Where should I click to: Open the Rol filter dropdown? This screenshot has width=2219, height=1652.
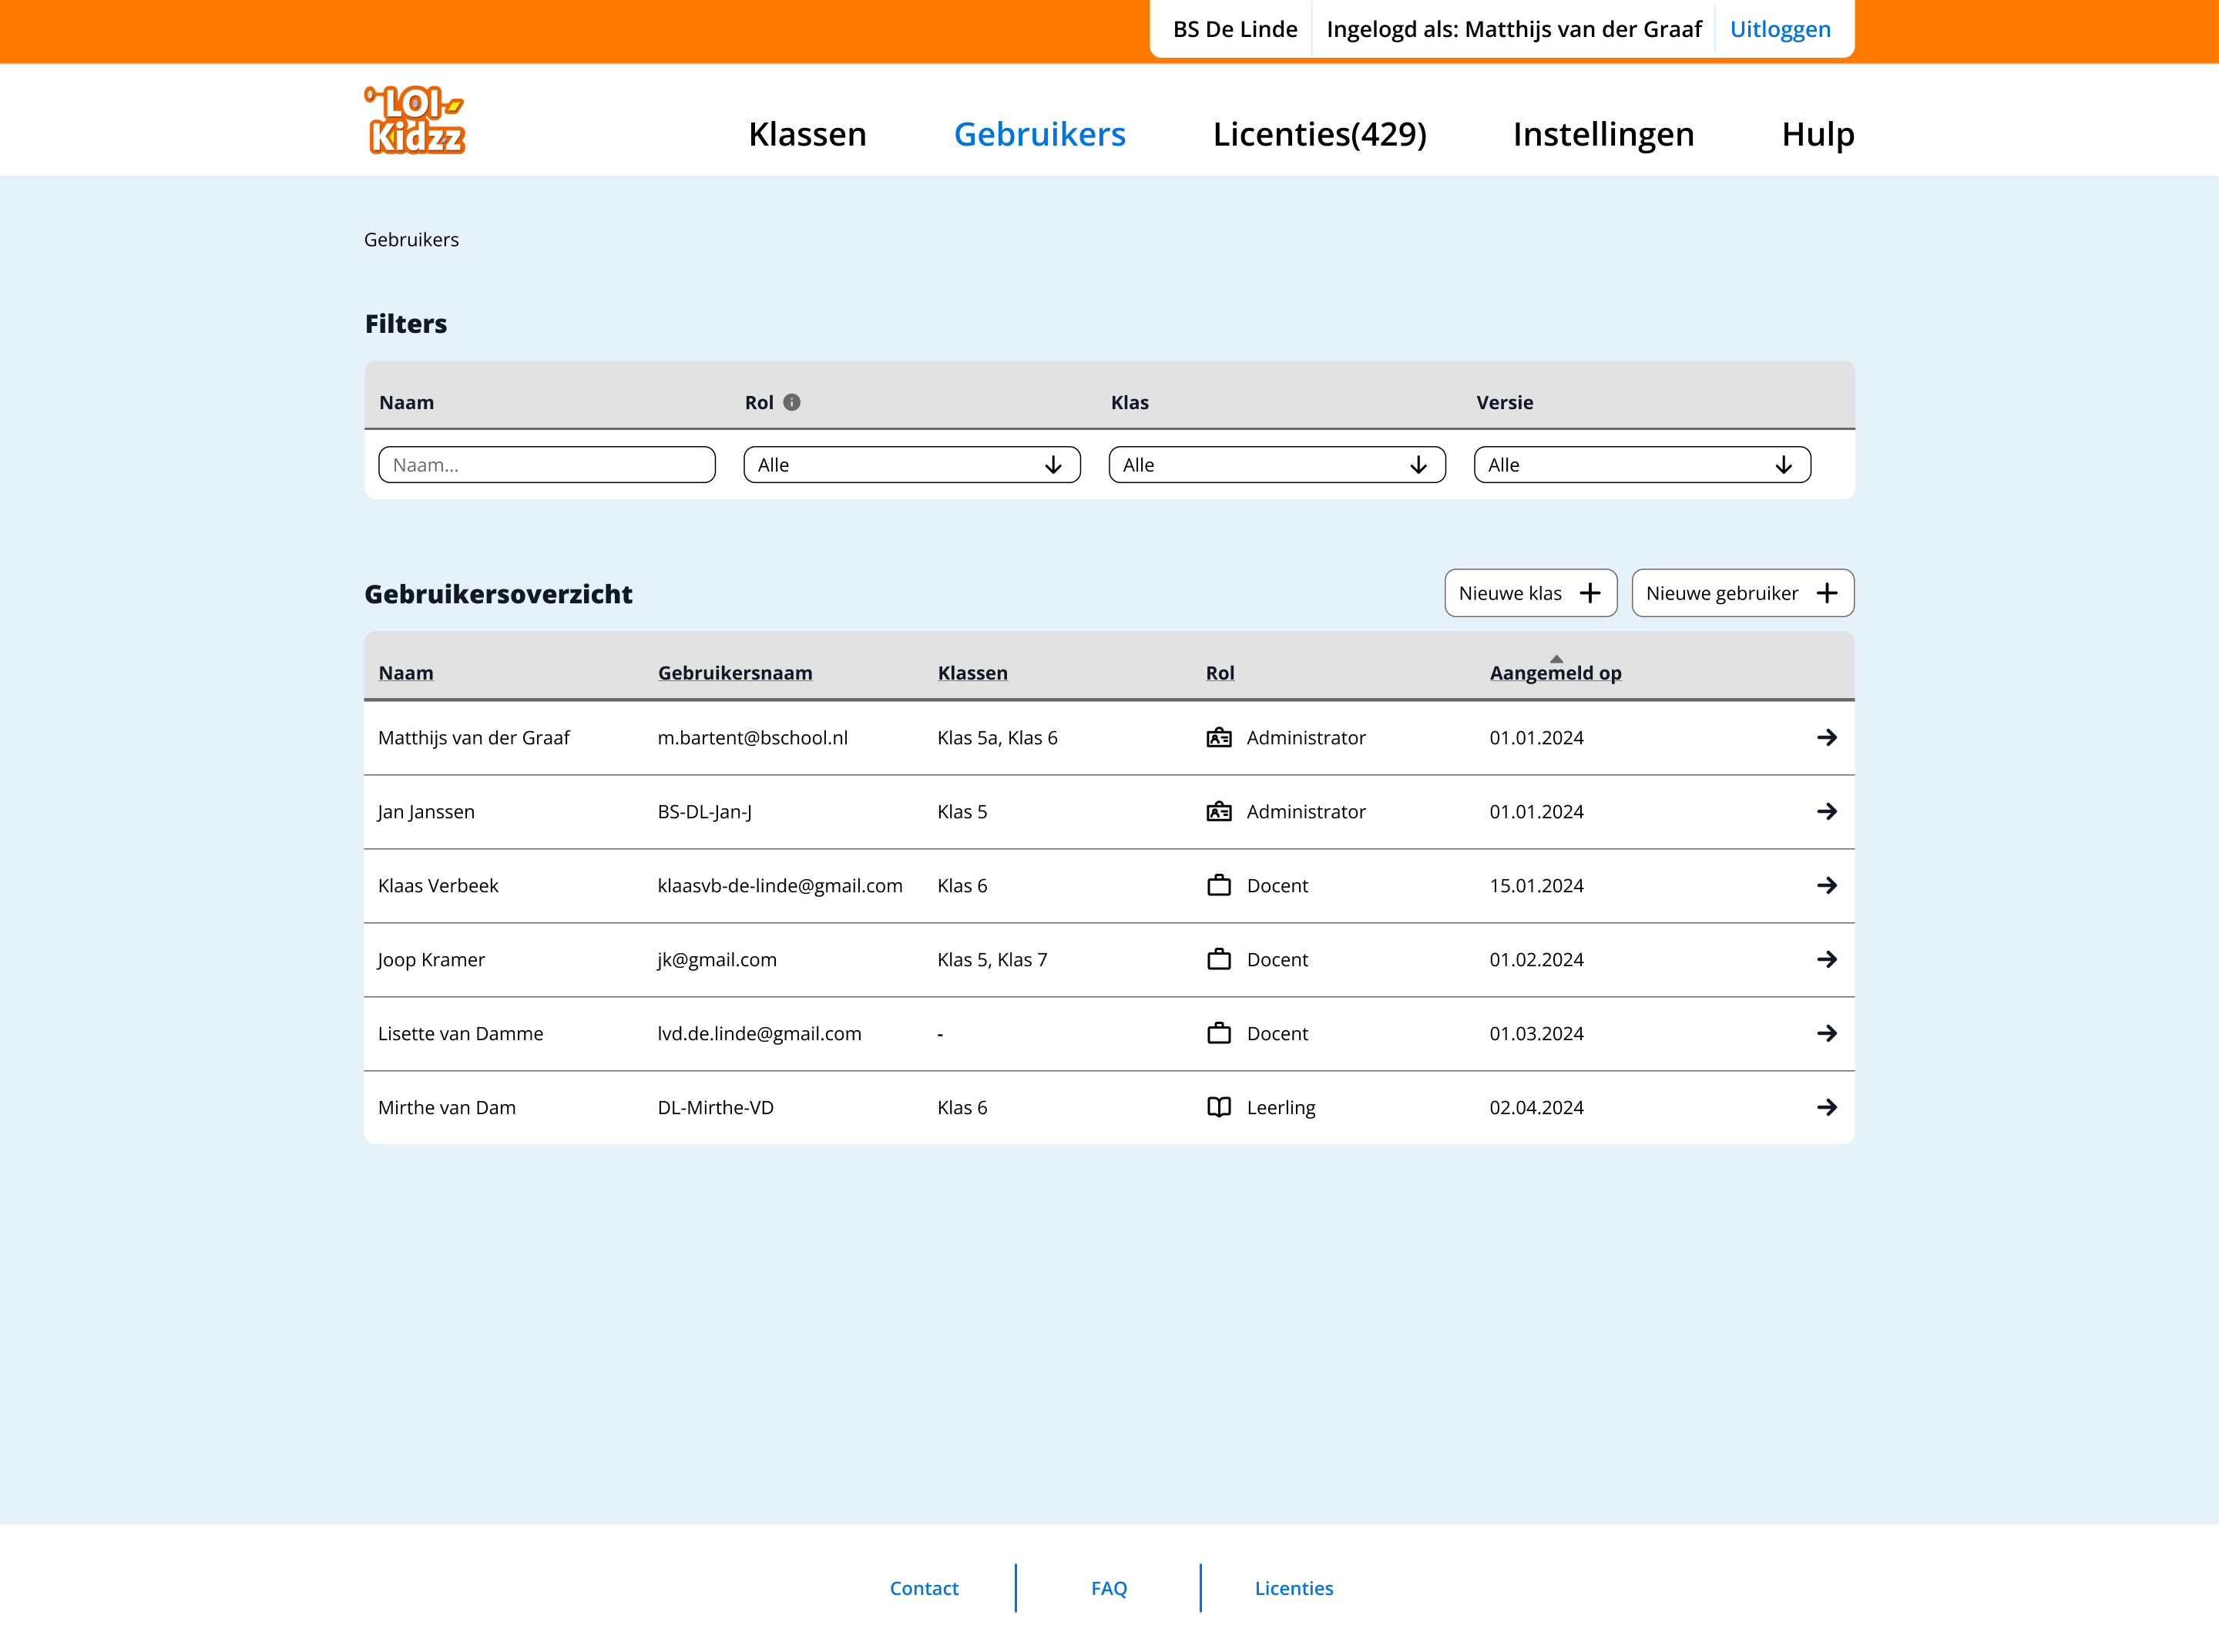coord(912,465)
